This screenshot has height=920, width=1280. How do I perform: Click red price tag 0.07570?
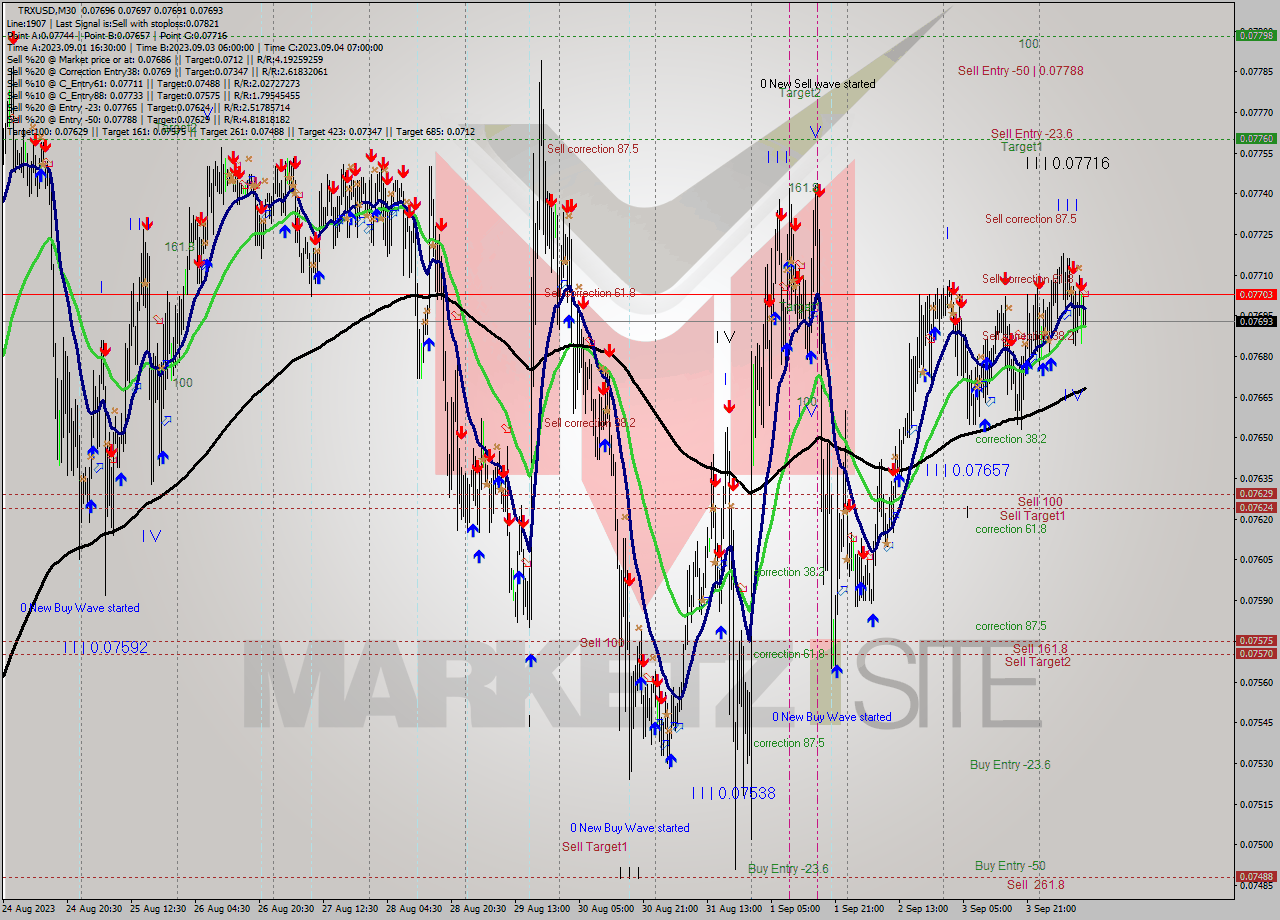(x=1256, y=653)
